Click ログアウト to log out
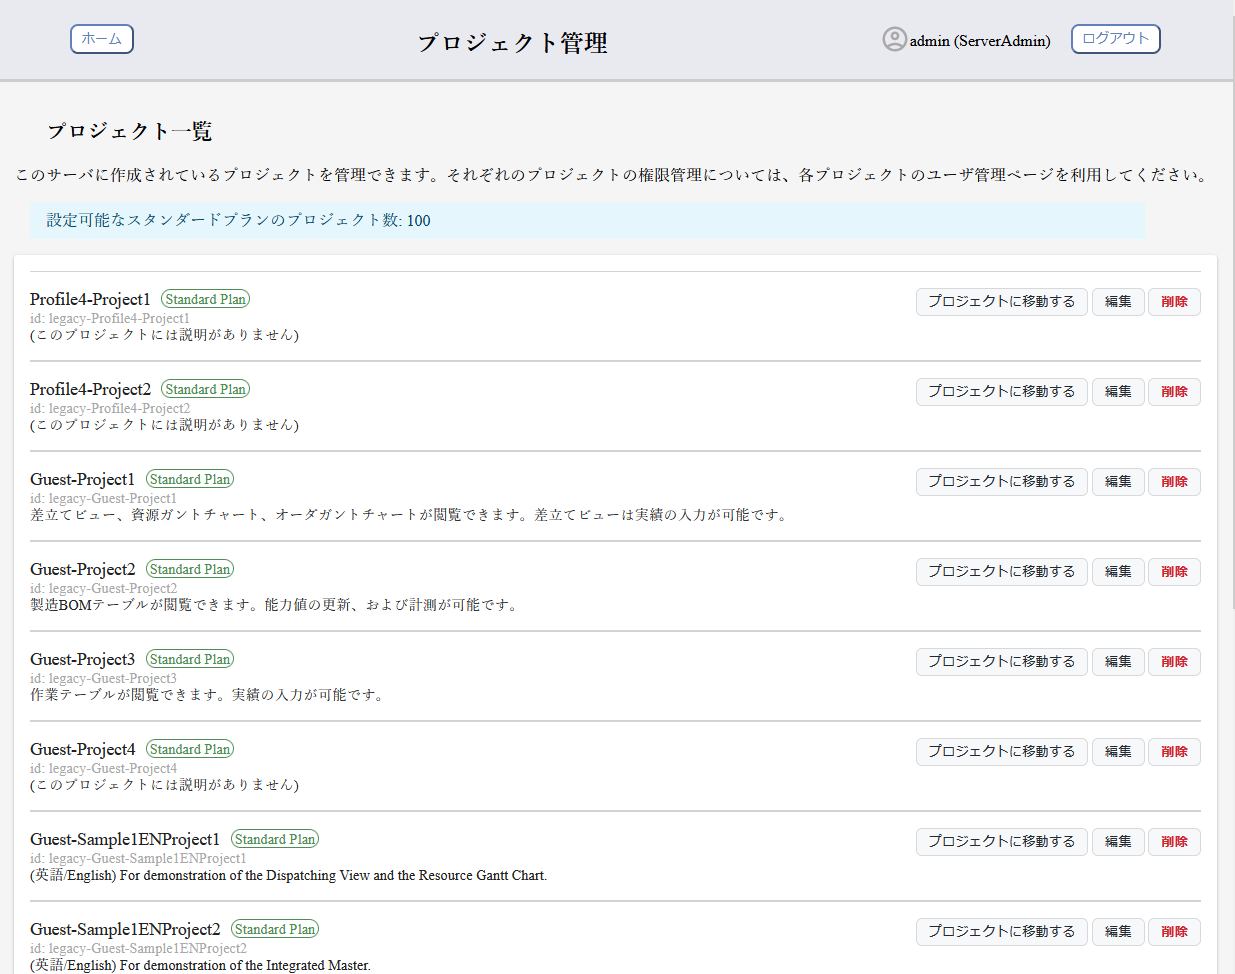This screenshot has width=1235, height=974. pyautogui.click(x=1115, y=39)
